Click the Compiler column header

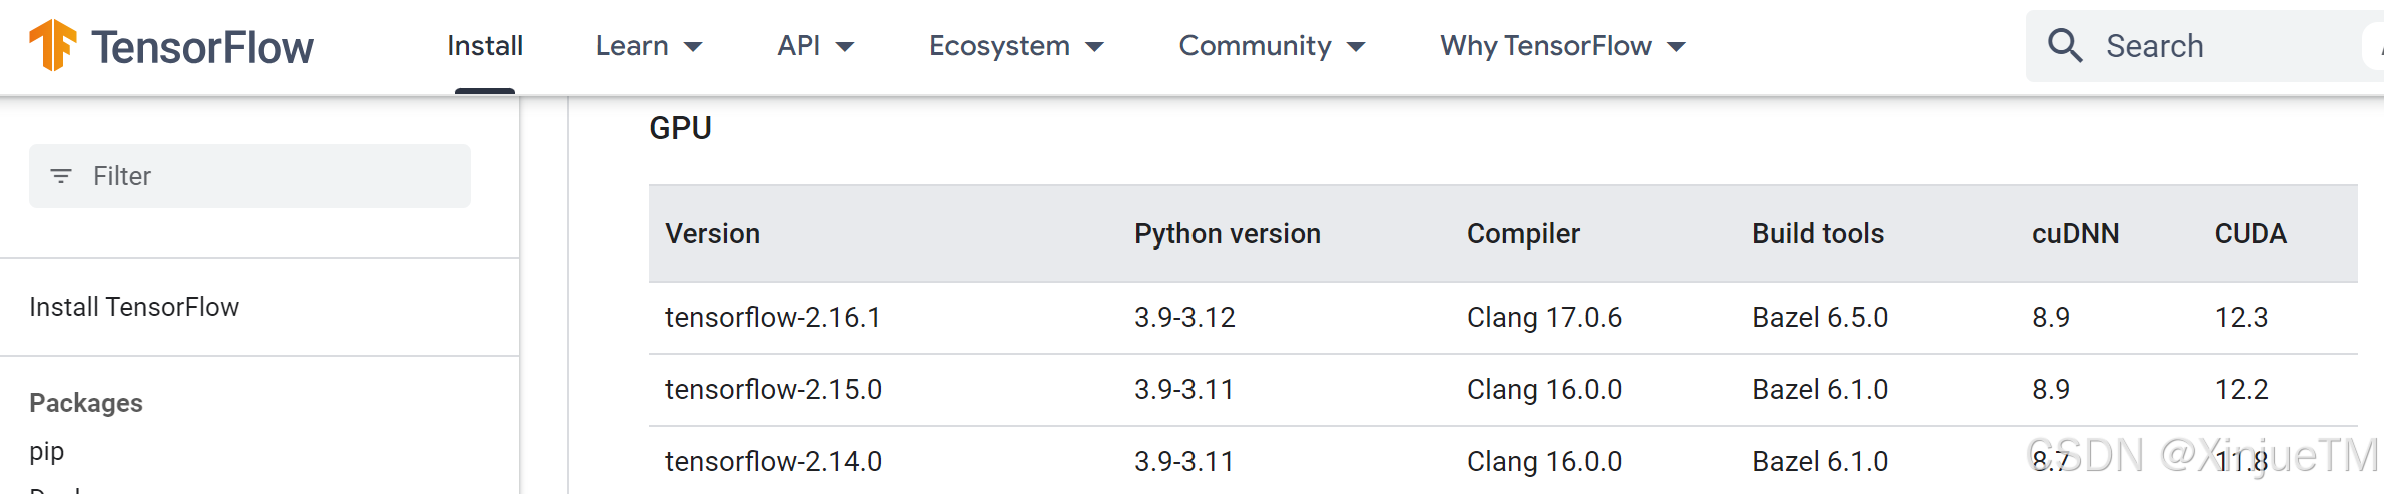coord(1523,234)
